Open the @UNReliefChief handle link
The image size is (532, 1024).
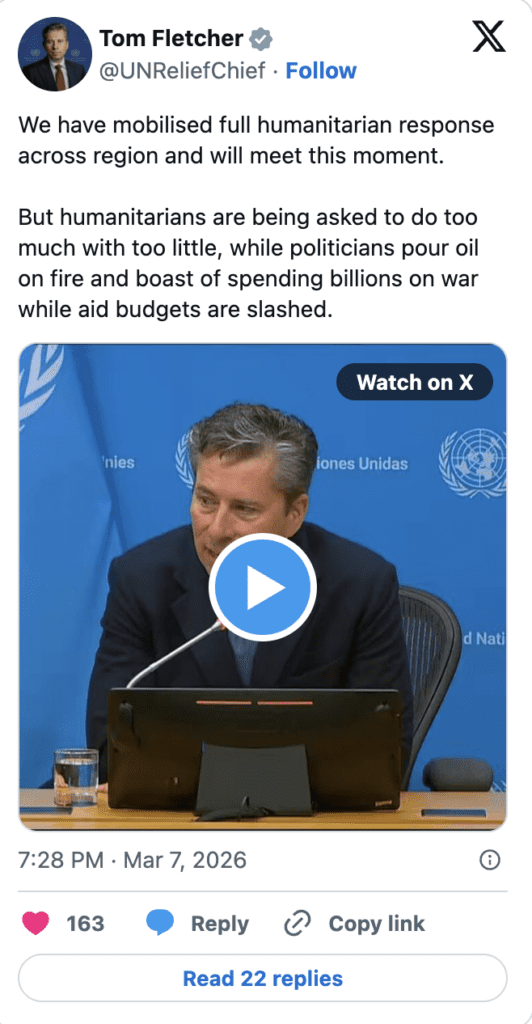click(182, 71)
